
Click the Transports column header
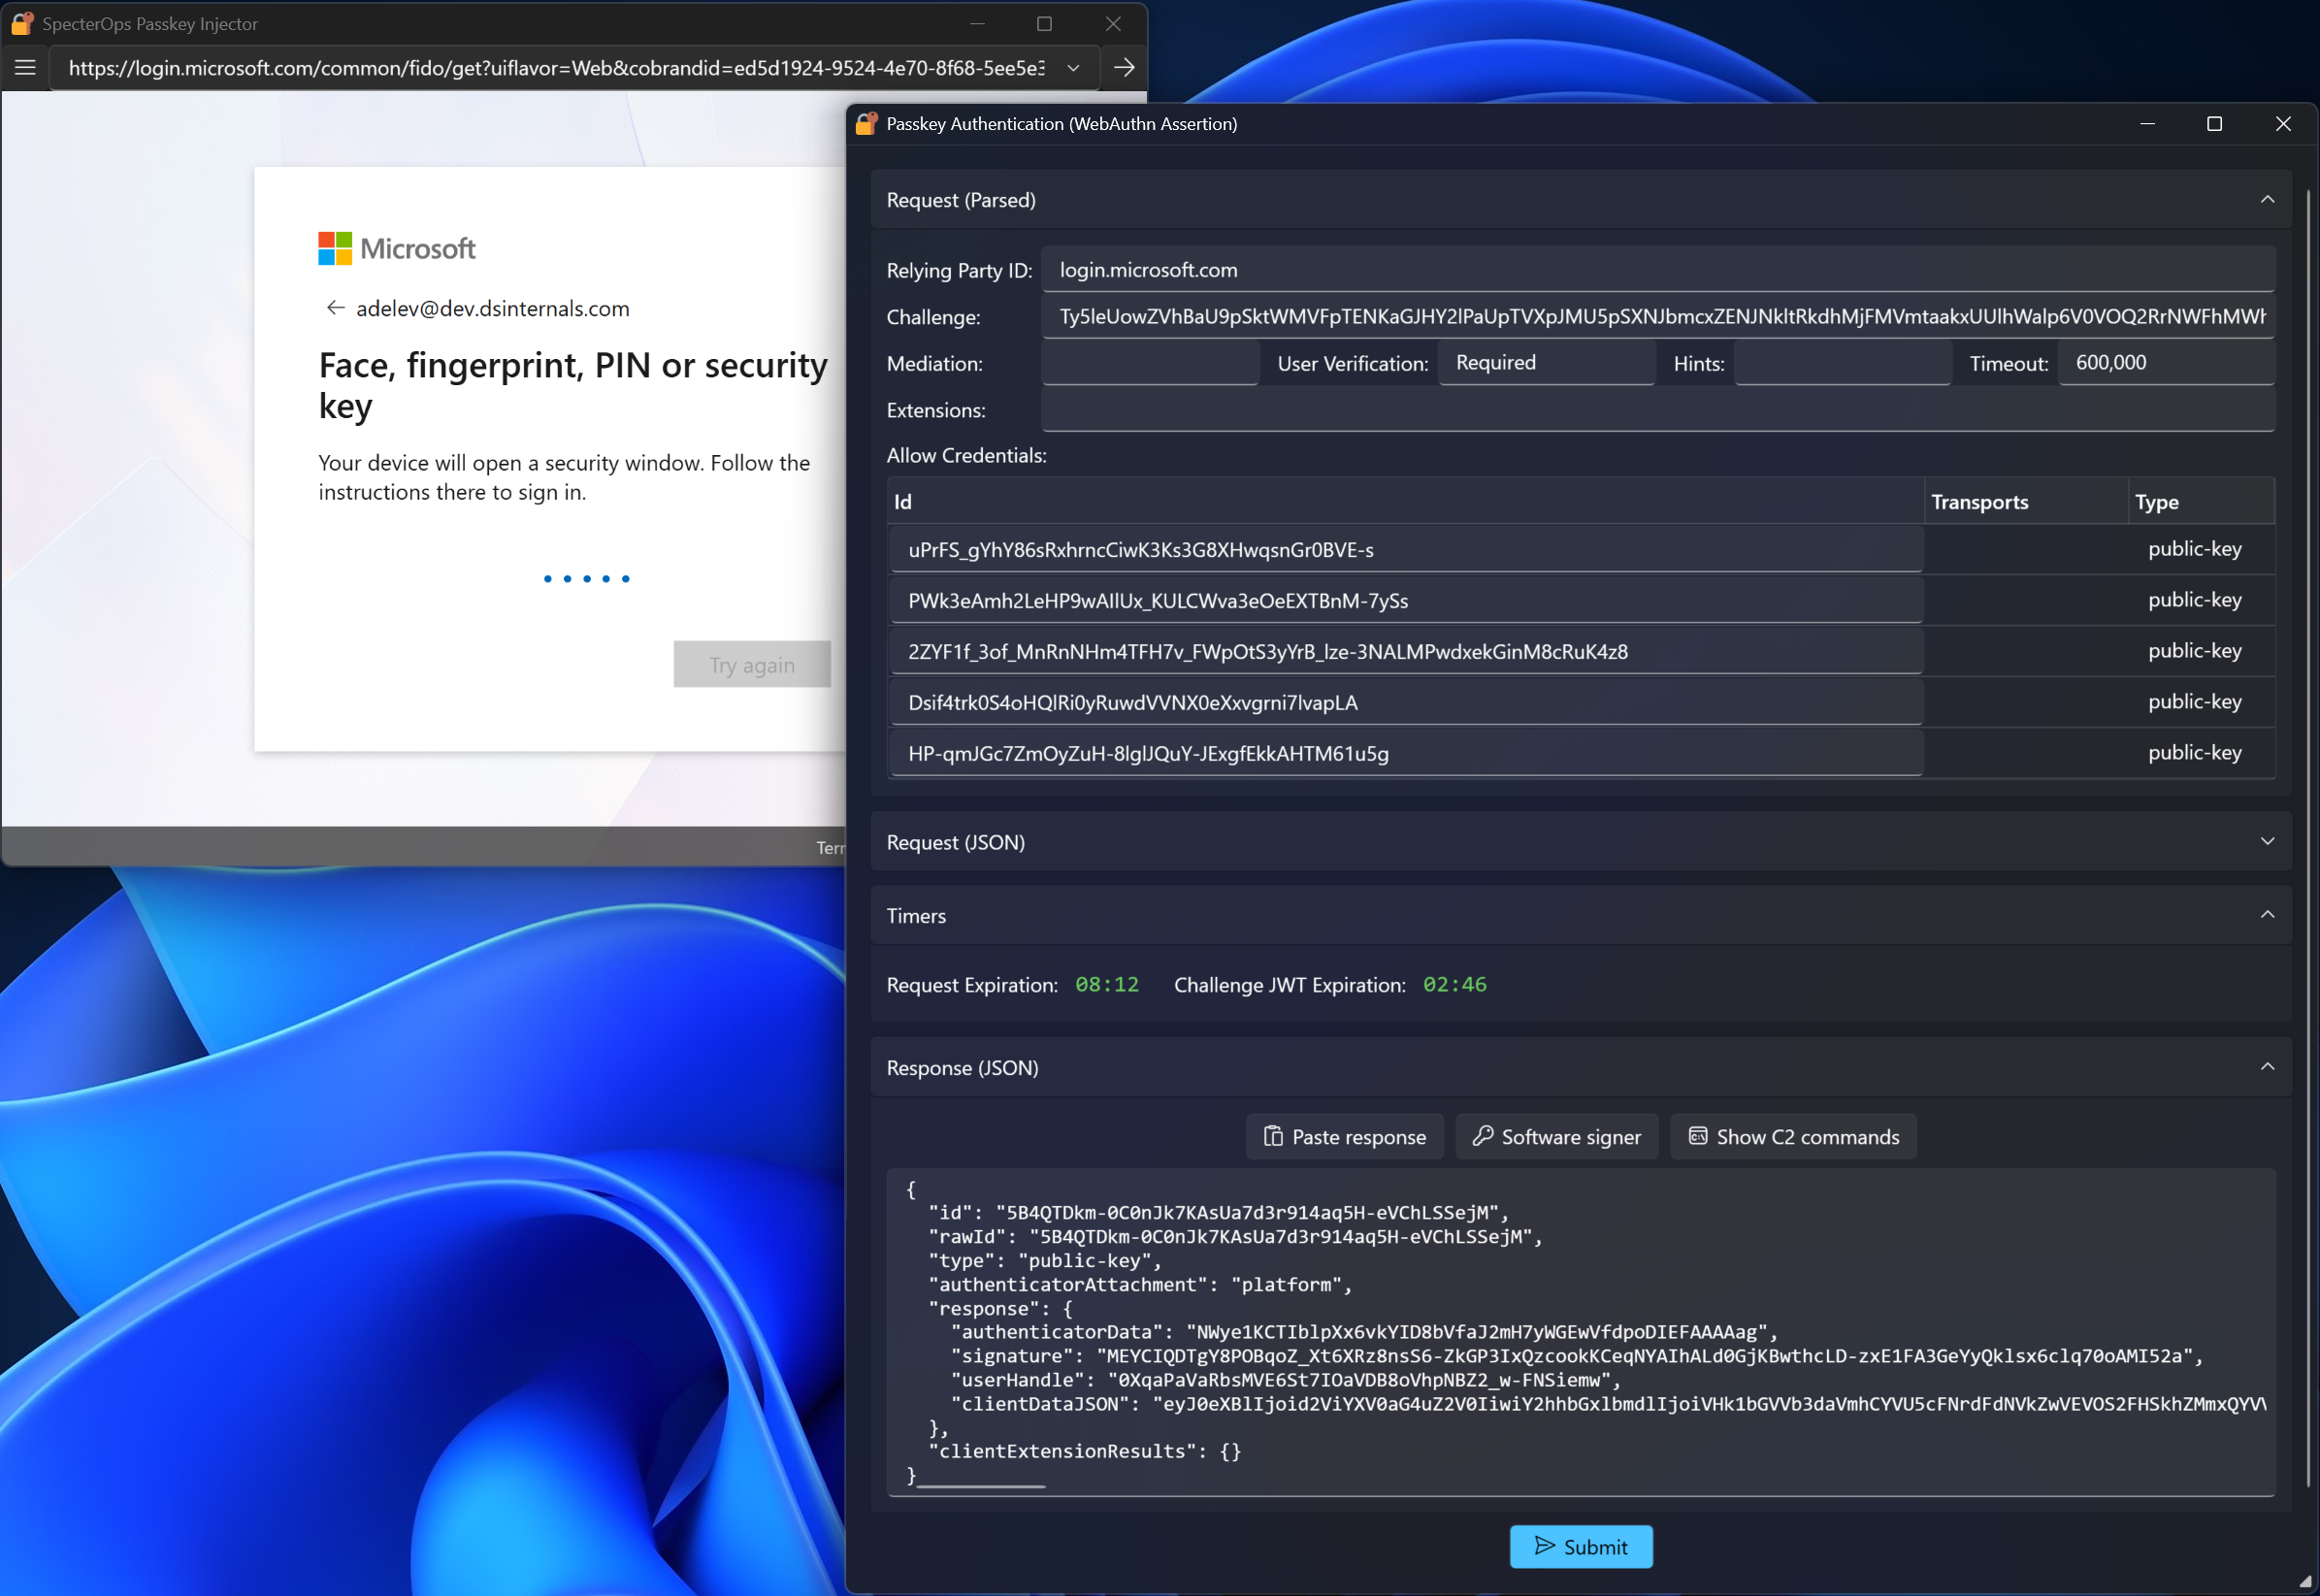[x=2026, y=502]
